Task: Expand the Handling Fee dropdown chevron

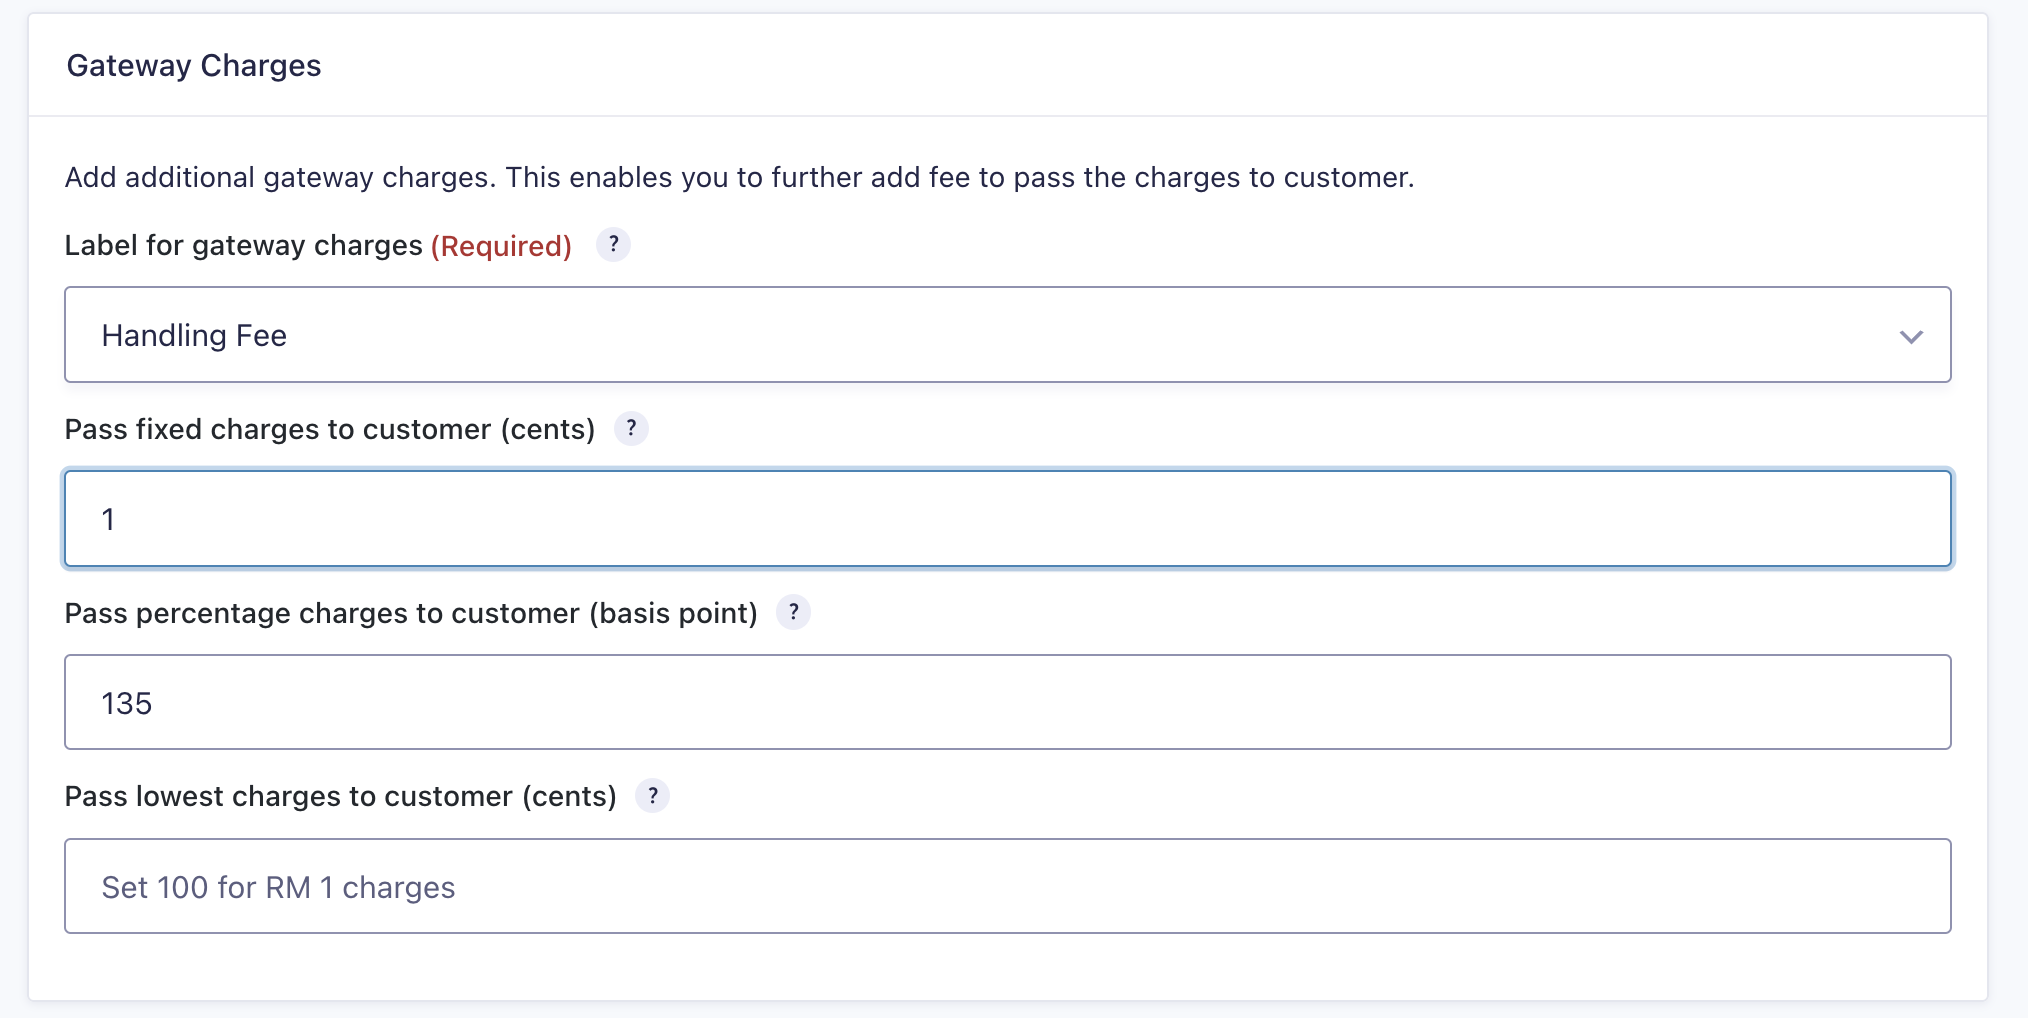Action: click(1911, 337)
